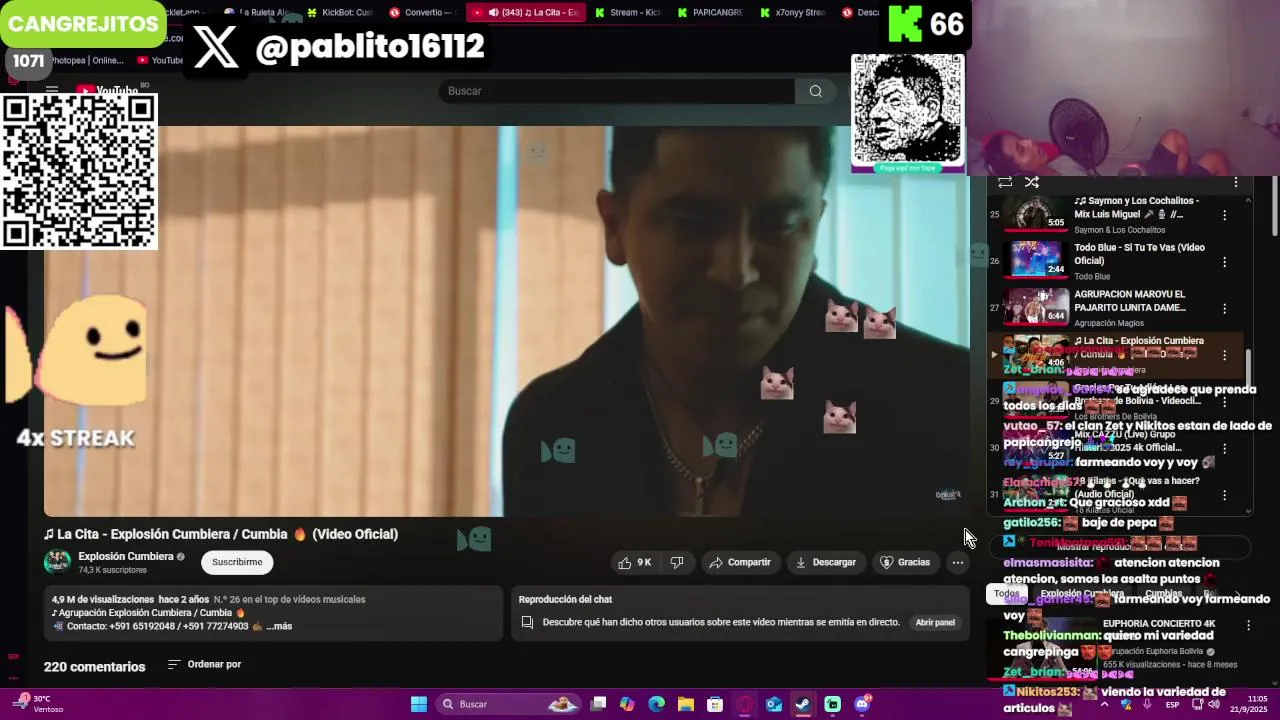Click the Descargar download button
Viewport: 1280px width, 720px height.
point(826,563)
